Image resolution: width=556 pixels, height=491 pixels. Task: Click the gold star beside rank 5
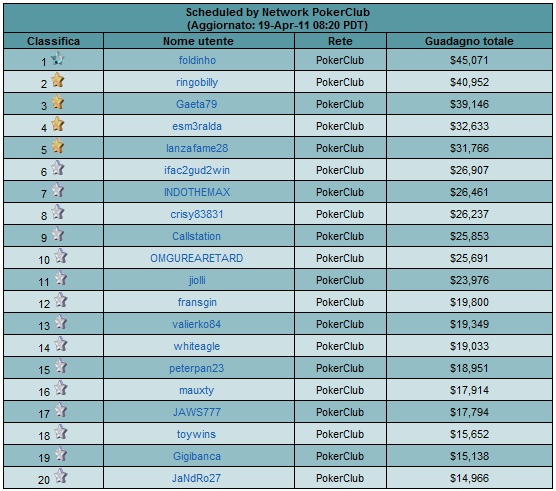tap(57, 146)
